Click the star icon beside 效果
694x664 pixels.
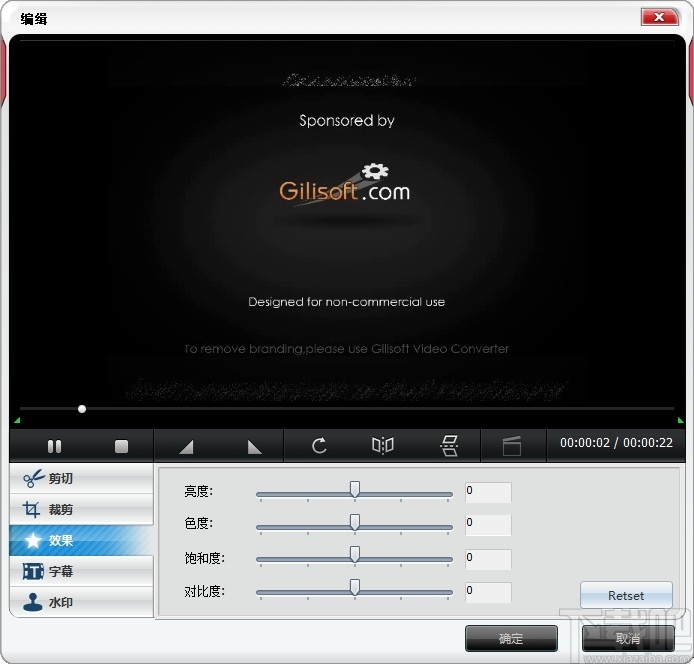(33, 540)
